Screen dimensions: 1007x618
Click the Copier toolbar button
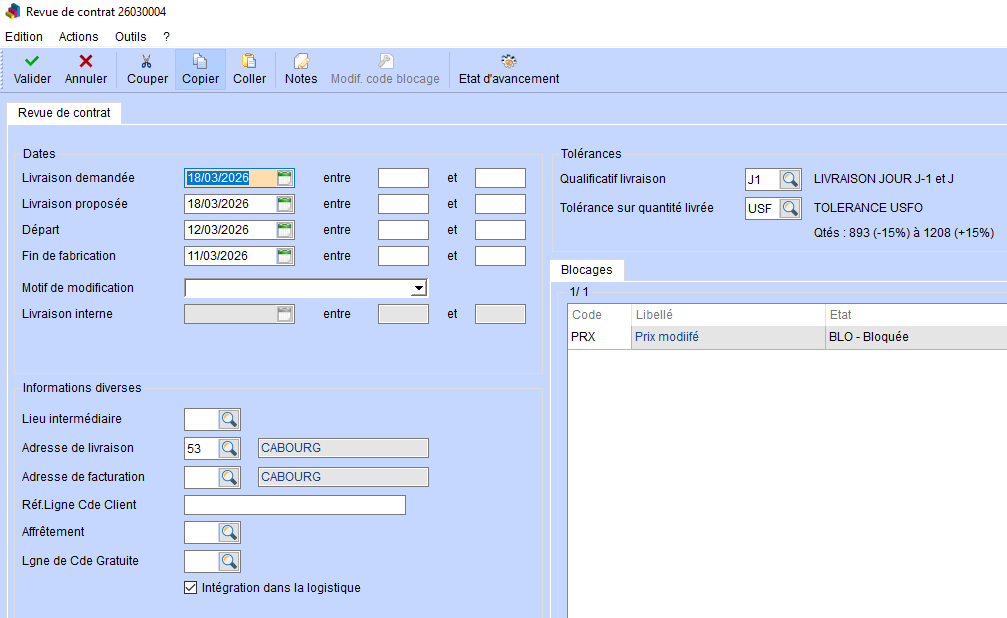pyautogui.click(x=200, y=69)
